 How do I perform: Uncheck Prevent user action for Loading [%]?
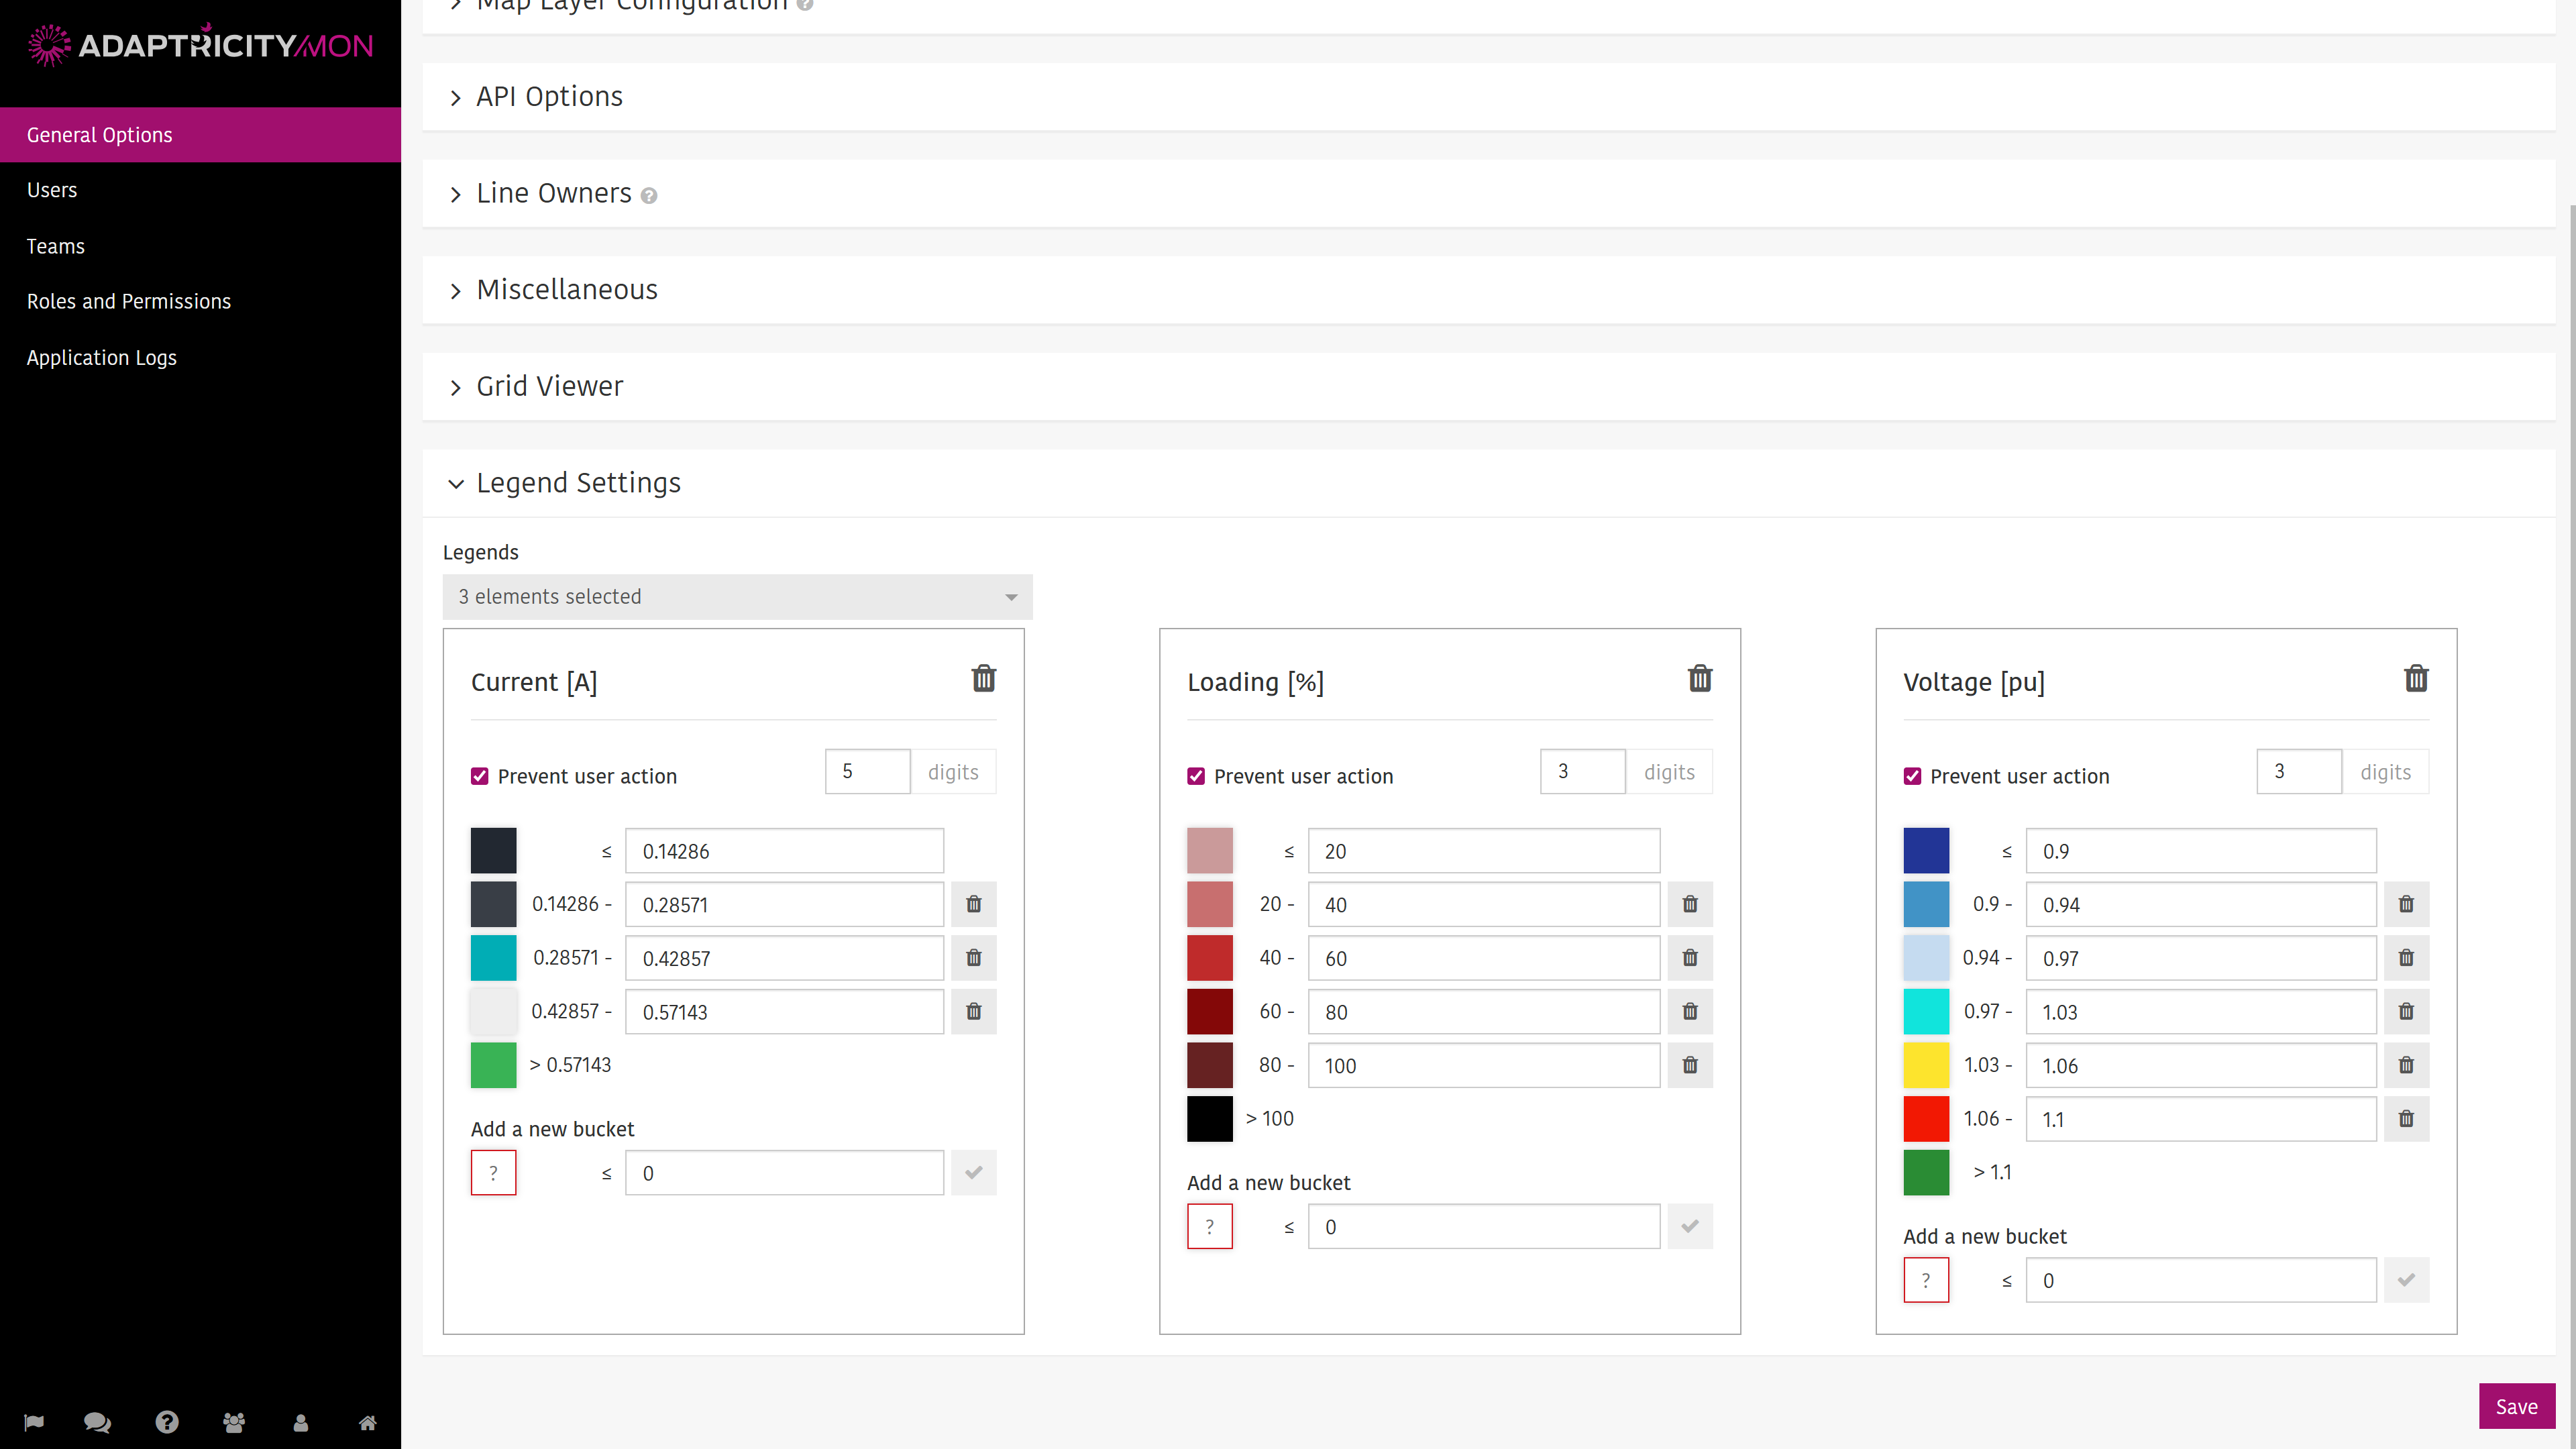(1196, 776)
